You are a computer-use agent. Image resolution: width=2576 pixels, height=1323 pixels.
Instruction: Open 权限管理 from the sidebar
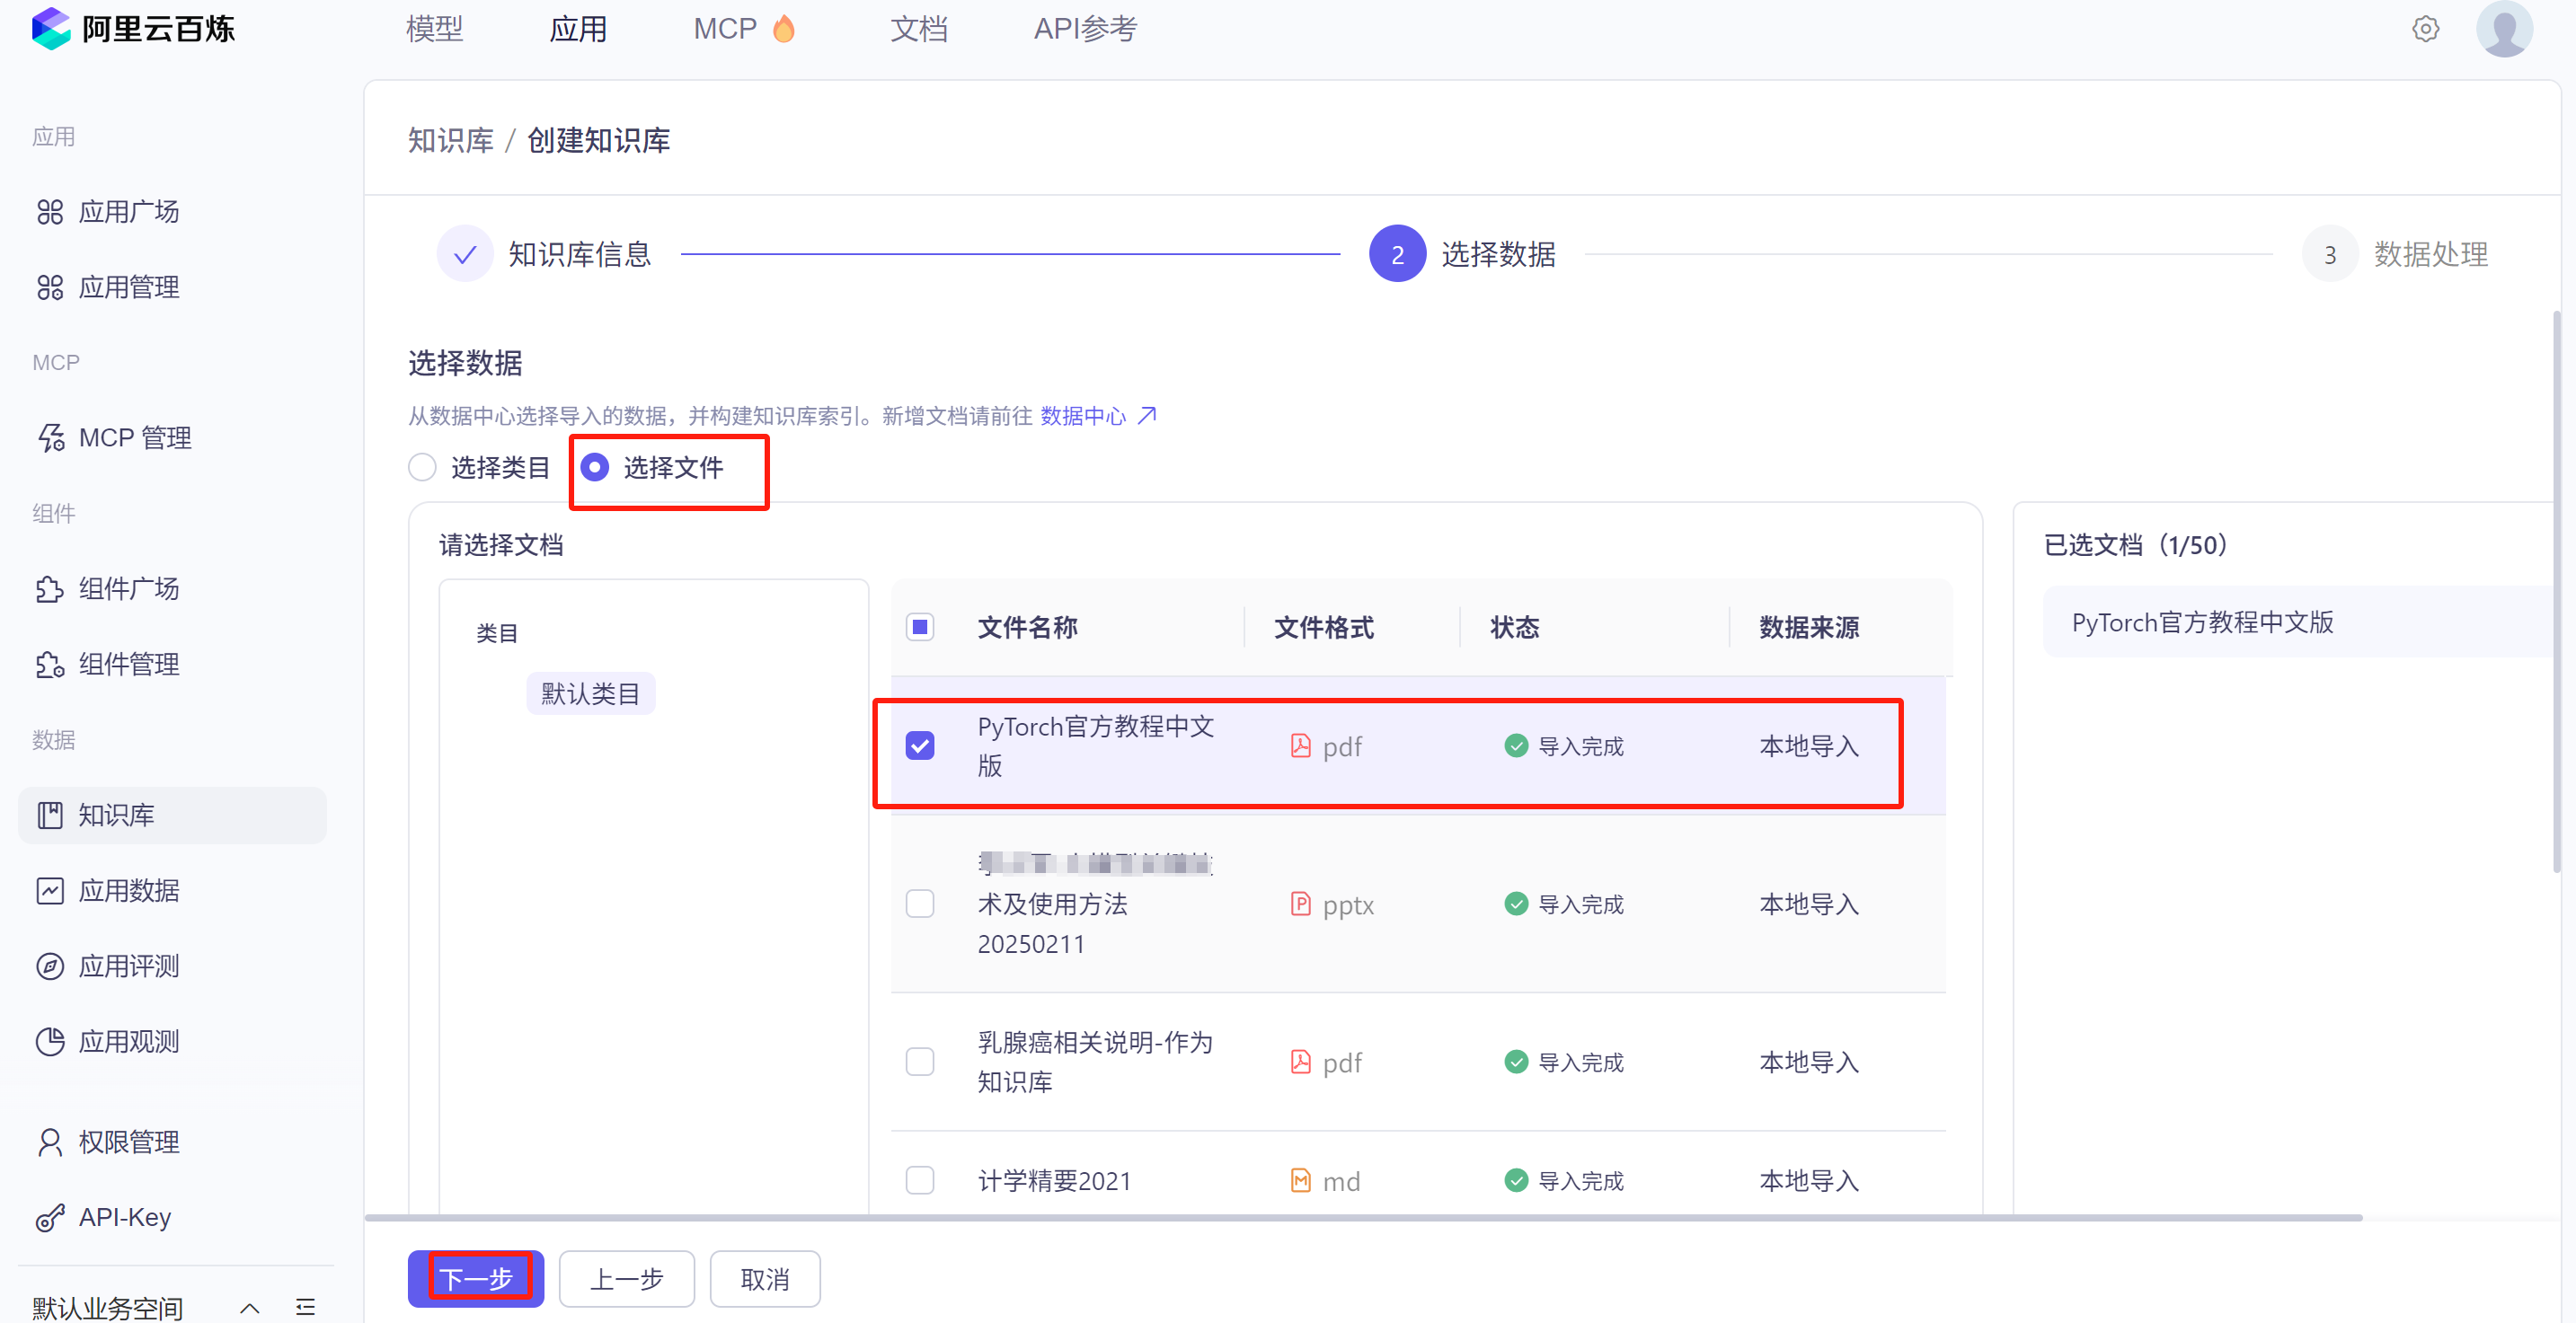pyautogui.click(x=128, y=1142)
